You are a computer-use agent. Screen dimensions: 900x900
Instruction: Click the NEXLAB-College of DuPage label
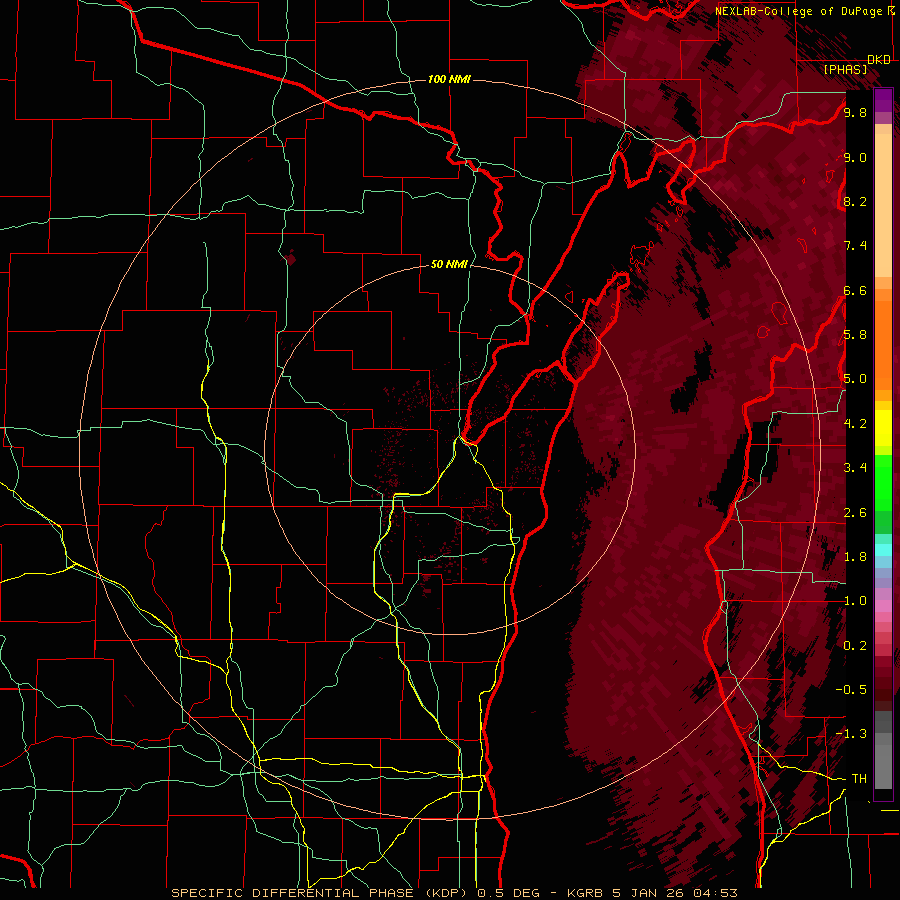tap(806, 11)
